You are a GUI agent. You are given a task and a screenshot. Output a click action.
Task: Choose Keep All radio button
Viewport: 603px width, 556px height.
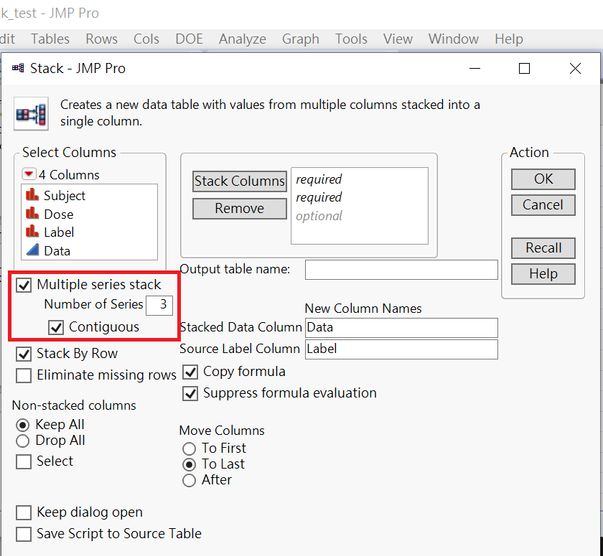coord(23,425)
